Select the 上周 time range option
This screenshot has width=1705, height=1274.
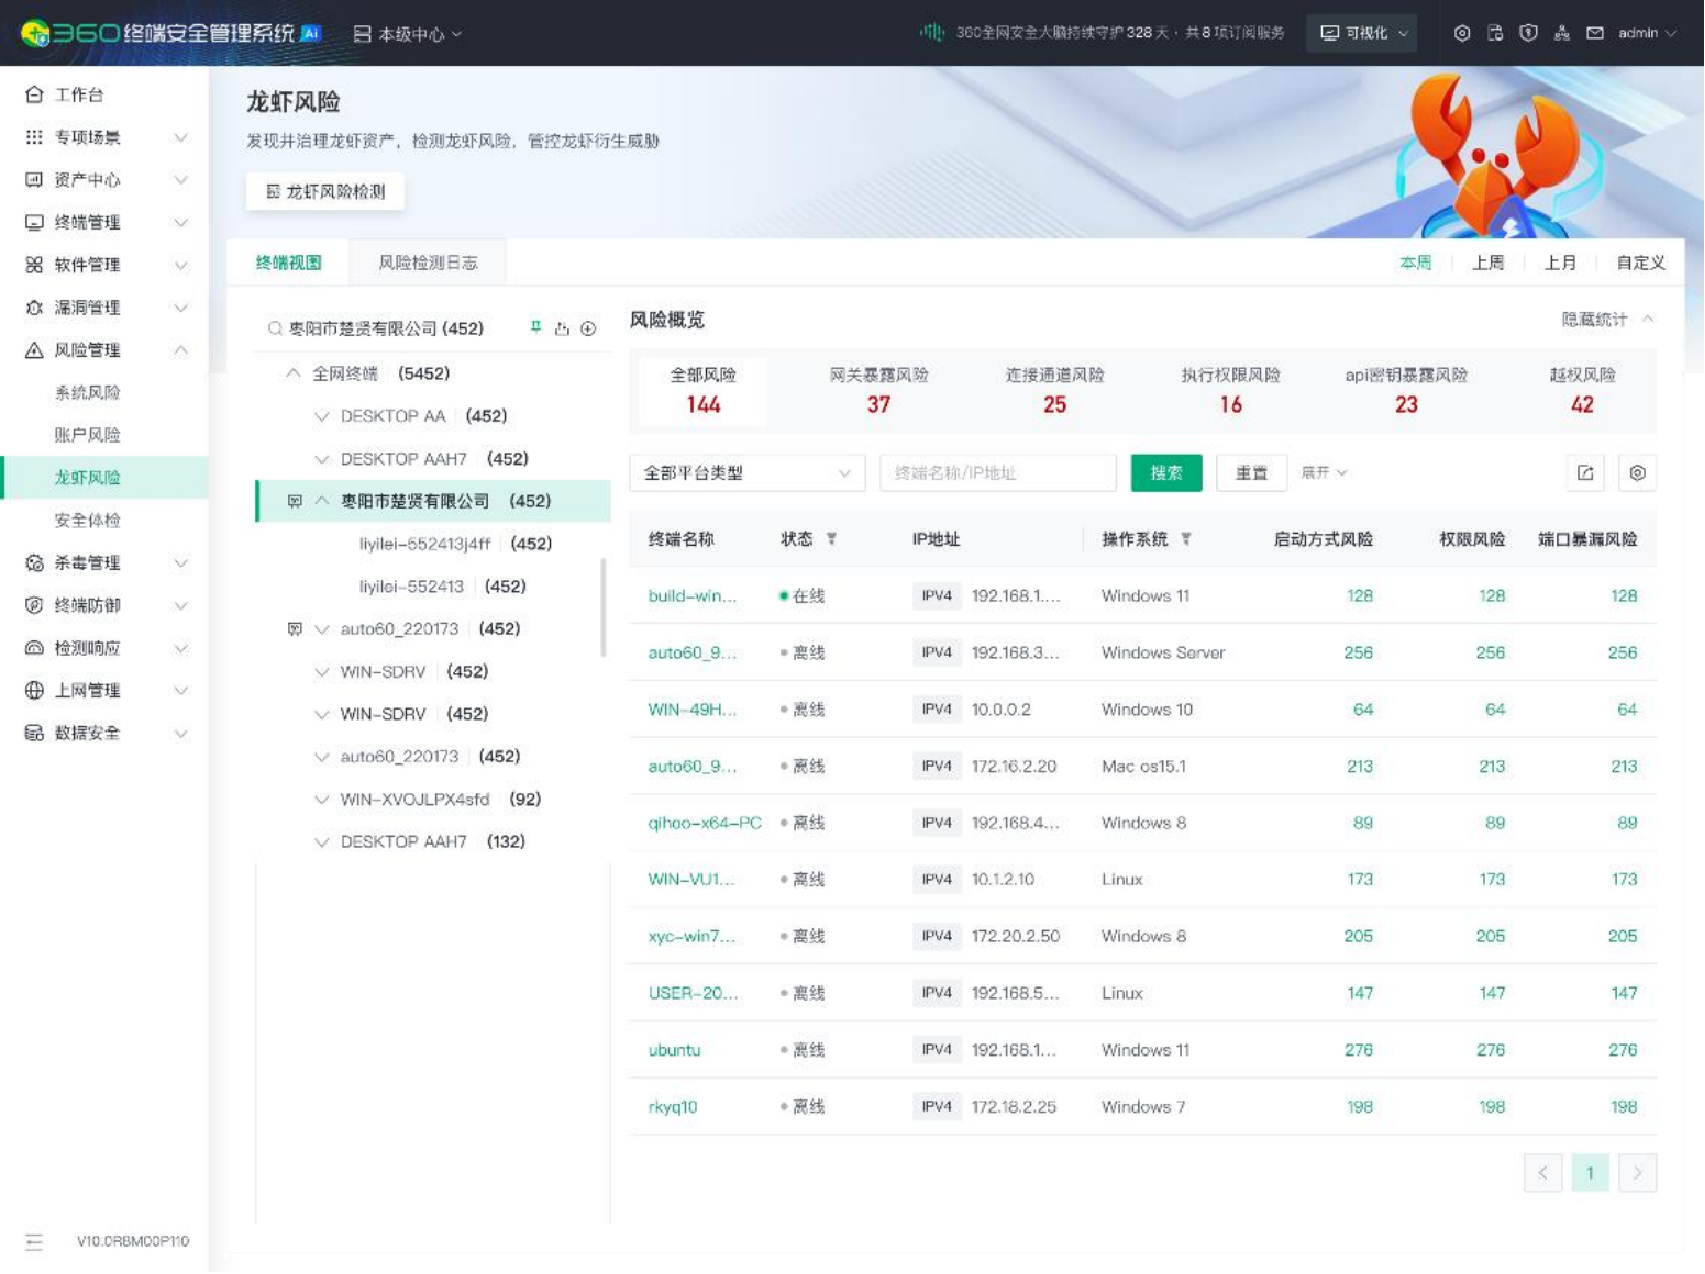1487,262
